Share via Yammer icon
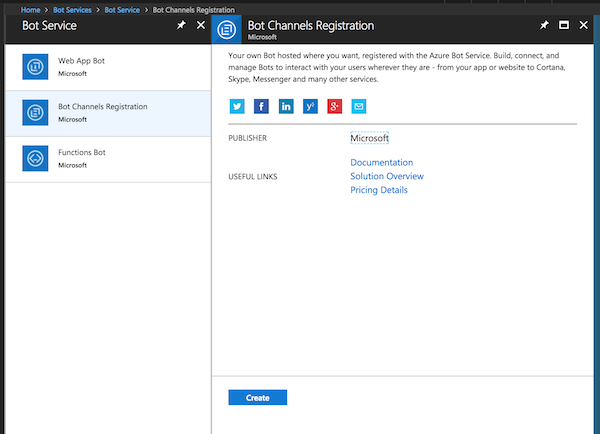 310,106
